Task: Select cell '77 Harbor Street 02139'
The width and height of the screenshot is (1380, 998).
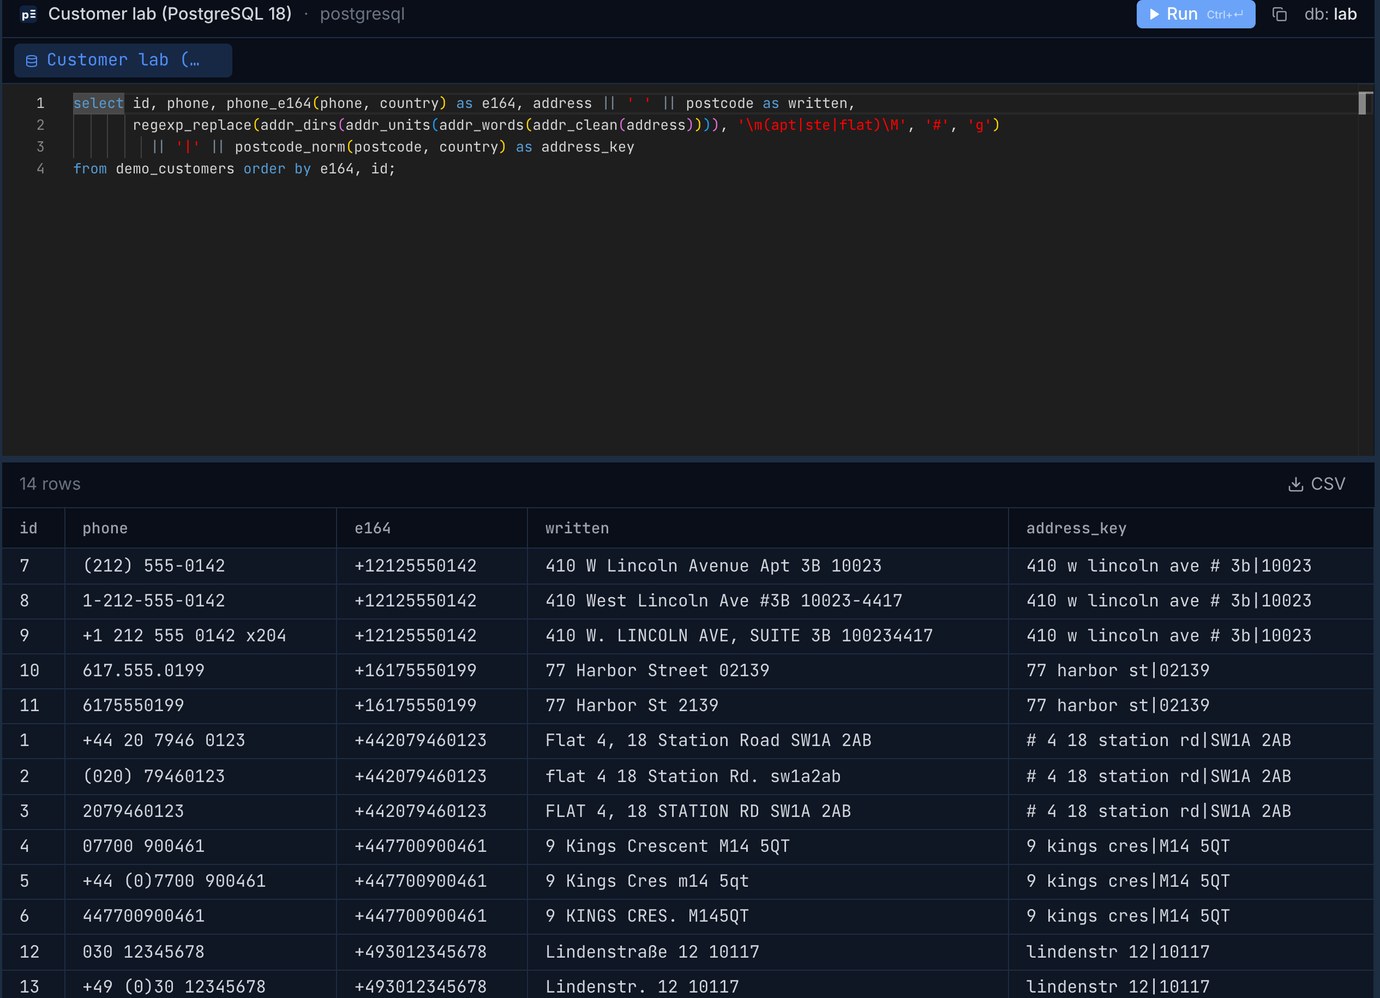Action: [x=767, y=671]
